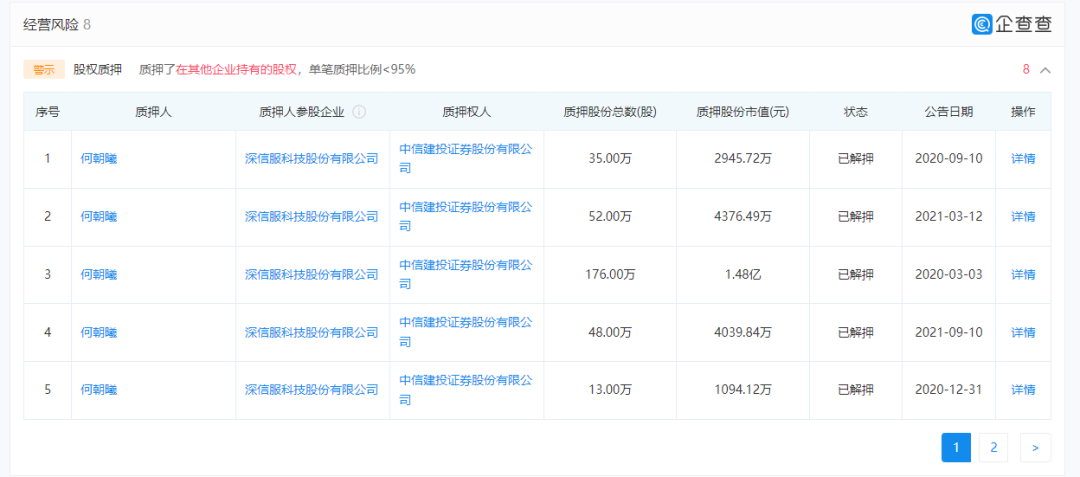Open 中信建投证券股份有限公司 in row 4
This screenshot has width=1080, height=477.
coord(466,332)
